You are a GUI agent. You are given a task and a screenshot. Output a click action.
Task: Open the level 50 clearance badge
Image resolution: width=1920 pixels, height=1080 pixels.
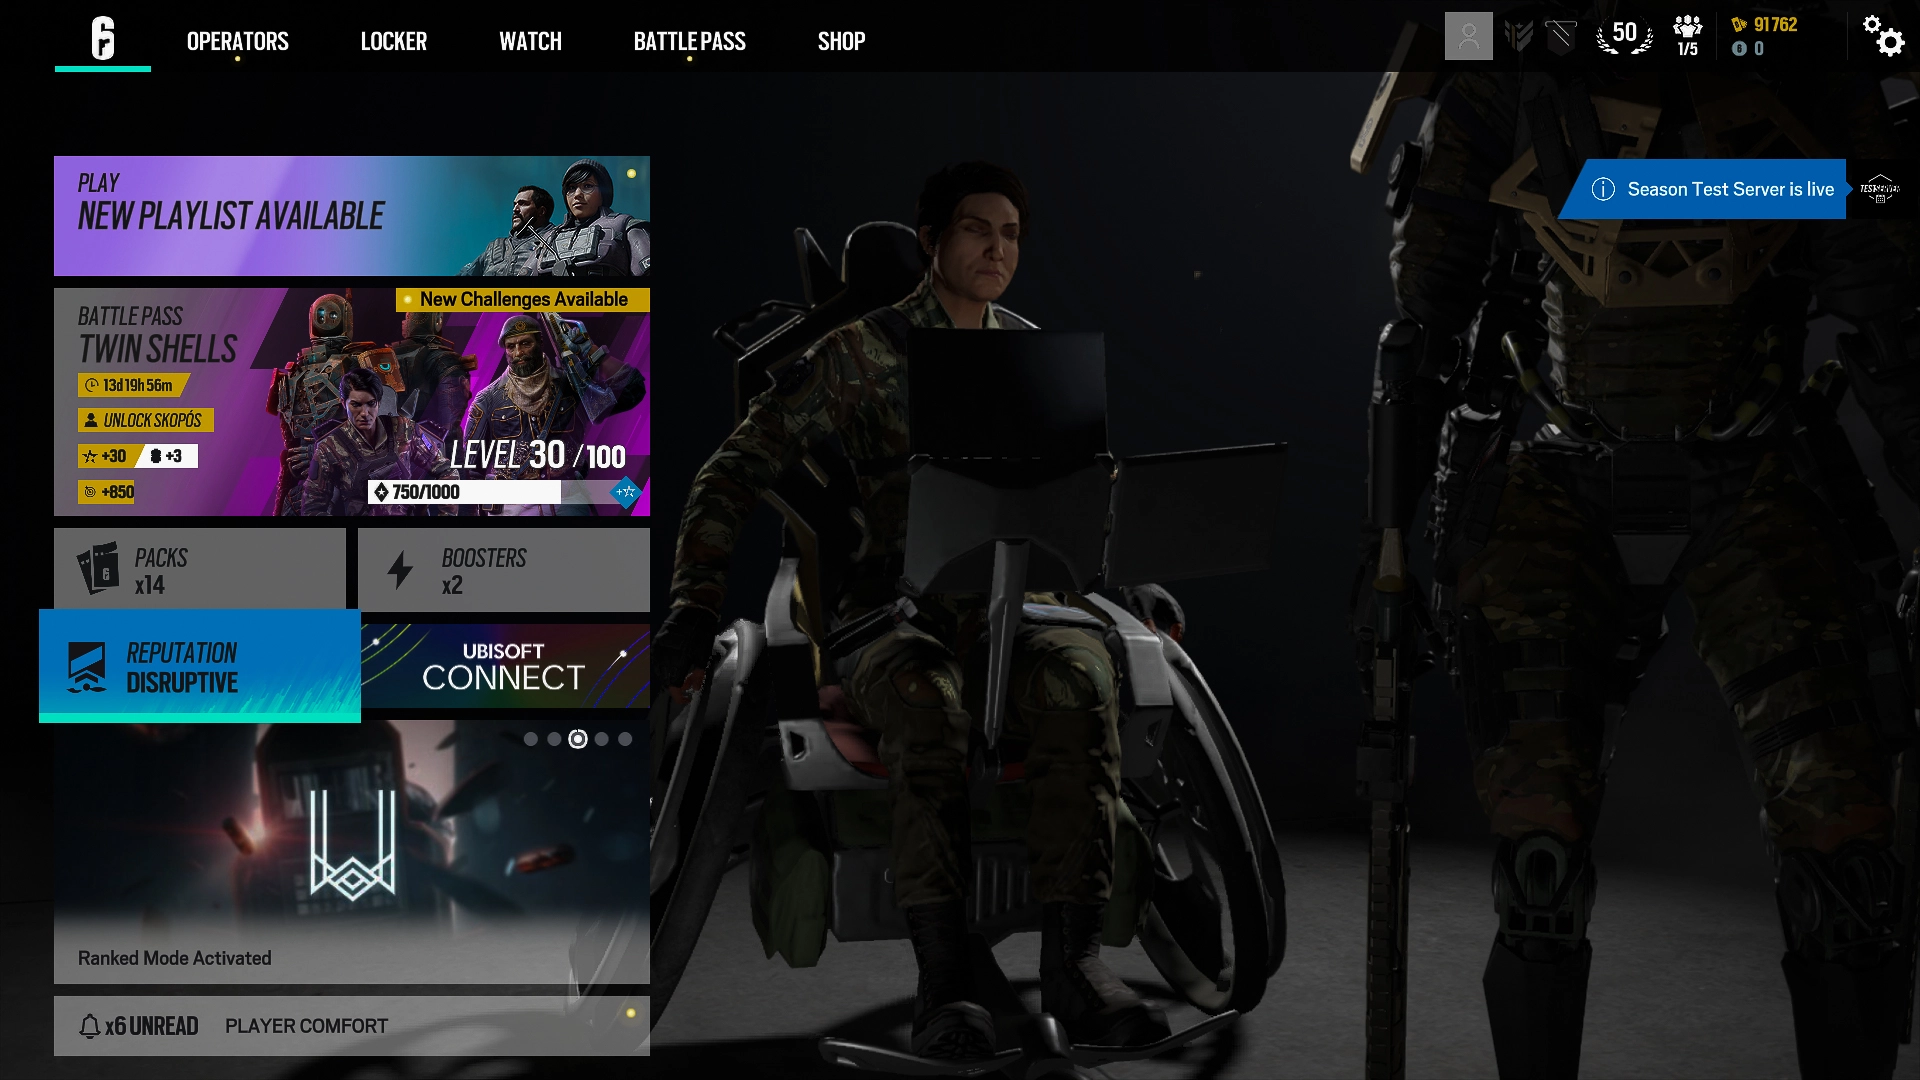coord(1624,36)
